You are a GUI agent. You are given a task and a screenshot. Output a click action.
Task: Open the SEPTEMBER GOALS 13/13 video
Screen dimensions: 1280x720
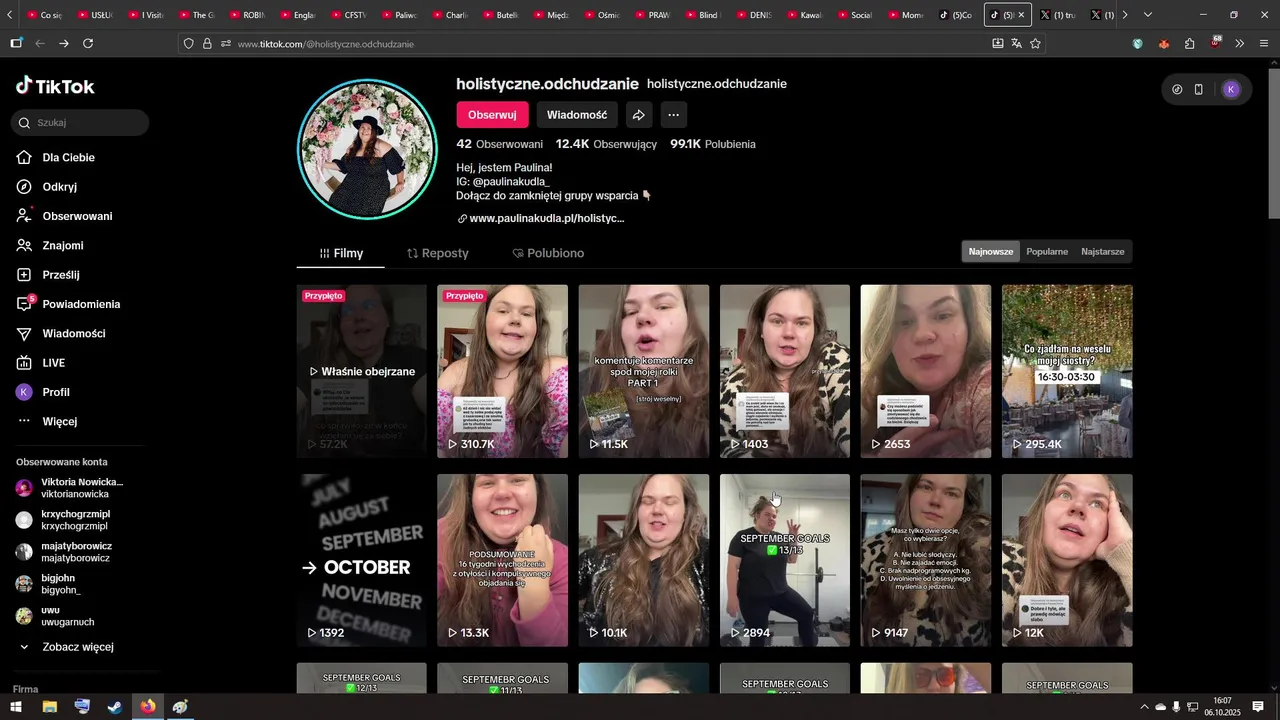[x=785, y=560]
